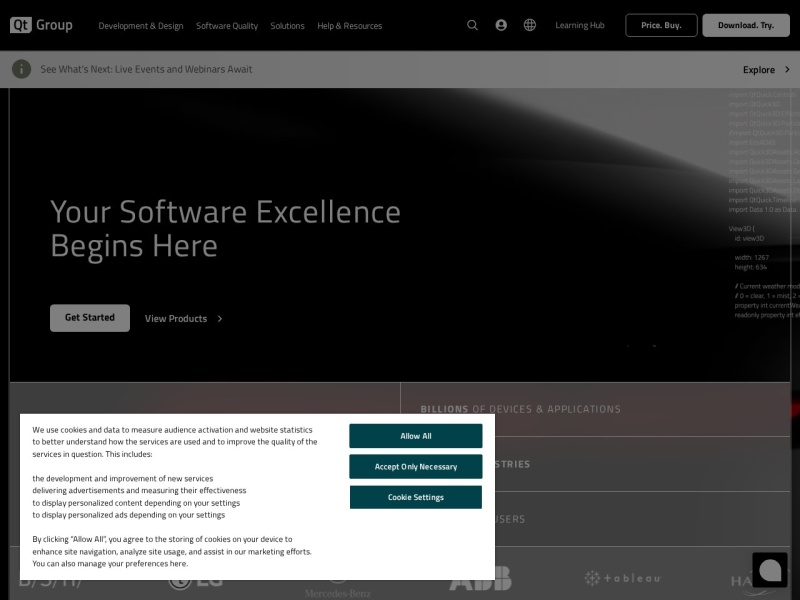
Task: Open the Help & Resources menu
Action: coord(349,26)
